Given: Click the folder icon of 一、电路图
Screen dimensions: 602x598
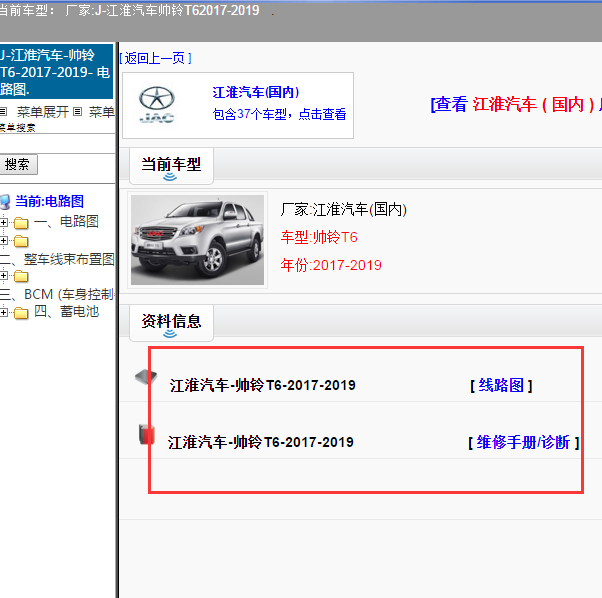Looking at the screenshot, I should 21,223.
